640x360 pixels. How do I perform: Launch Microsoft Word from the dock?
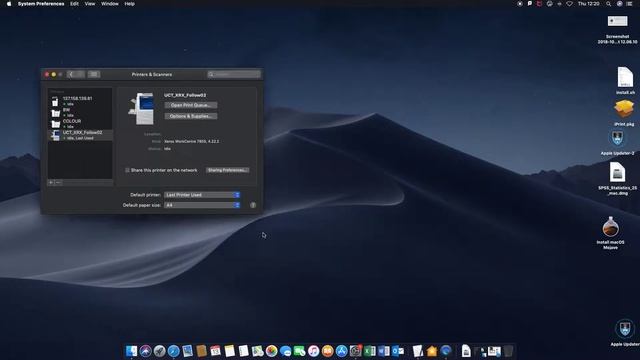coord(383,351)
